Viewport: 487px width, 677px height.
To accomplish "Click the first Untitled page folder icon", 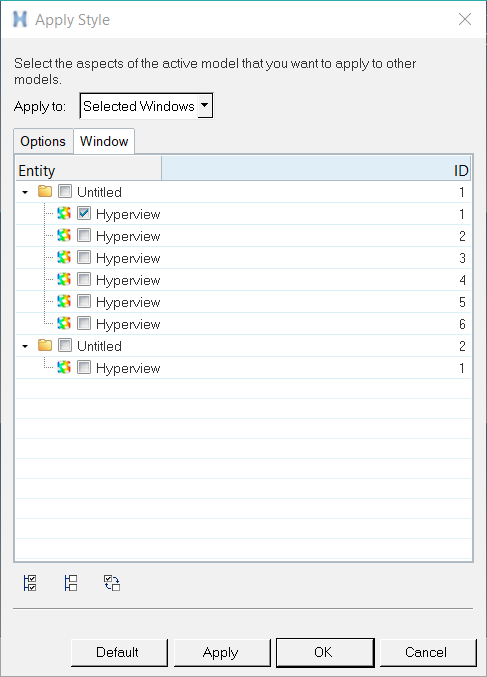I will click(45, 191).
